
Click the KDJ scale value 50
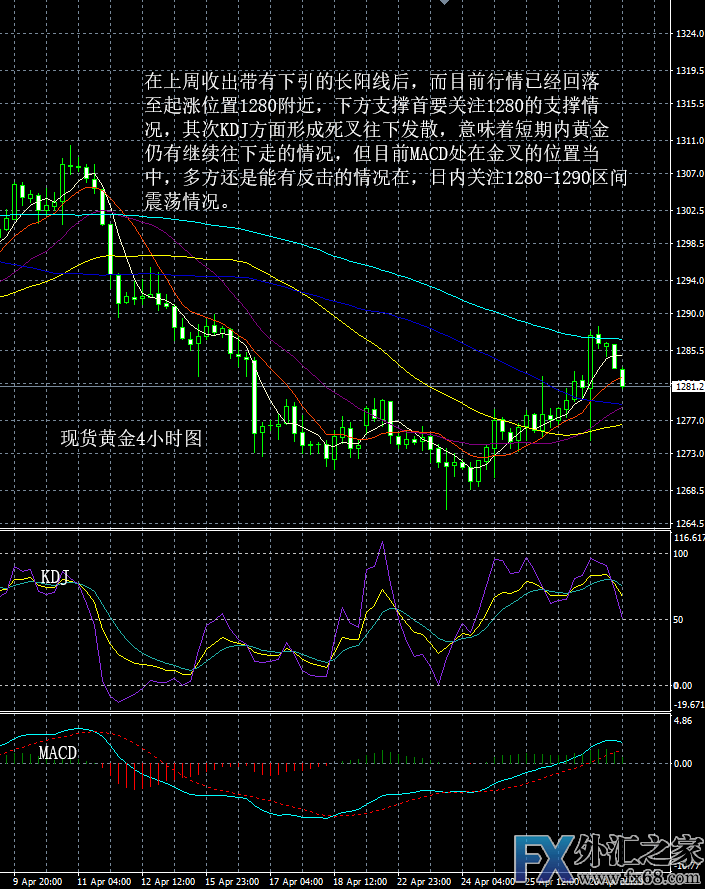[x=681, y=620]
